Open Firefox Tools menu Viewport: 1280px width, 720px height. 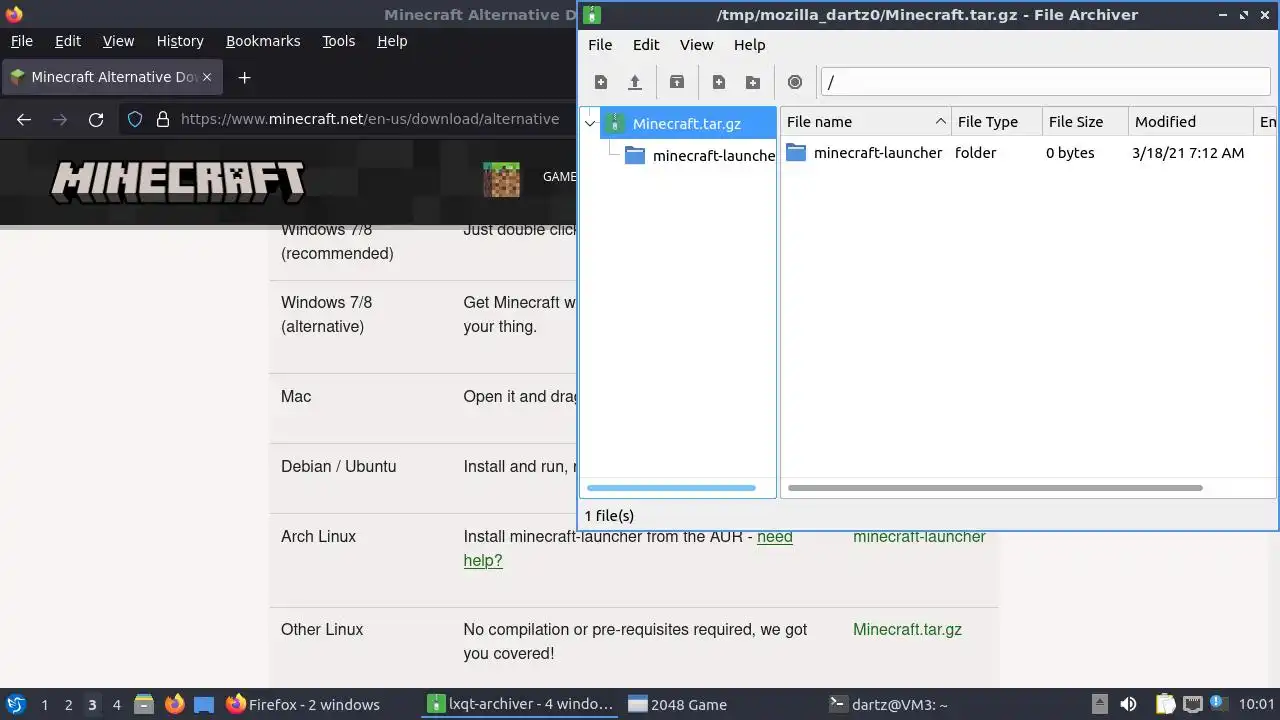338,41
